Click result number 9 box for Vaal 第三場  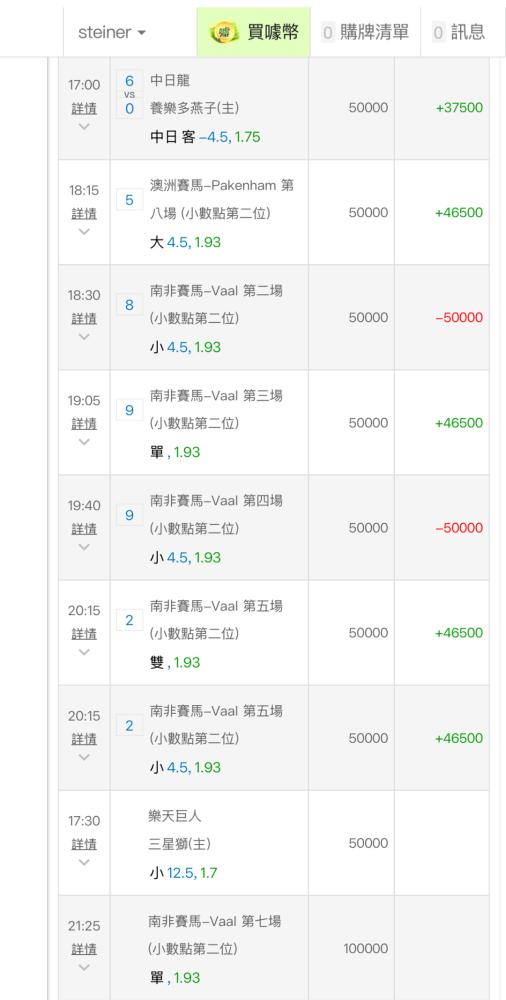[x=130, y=410]
